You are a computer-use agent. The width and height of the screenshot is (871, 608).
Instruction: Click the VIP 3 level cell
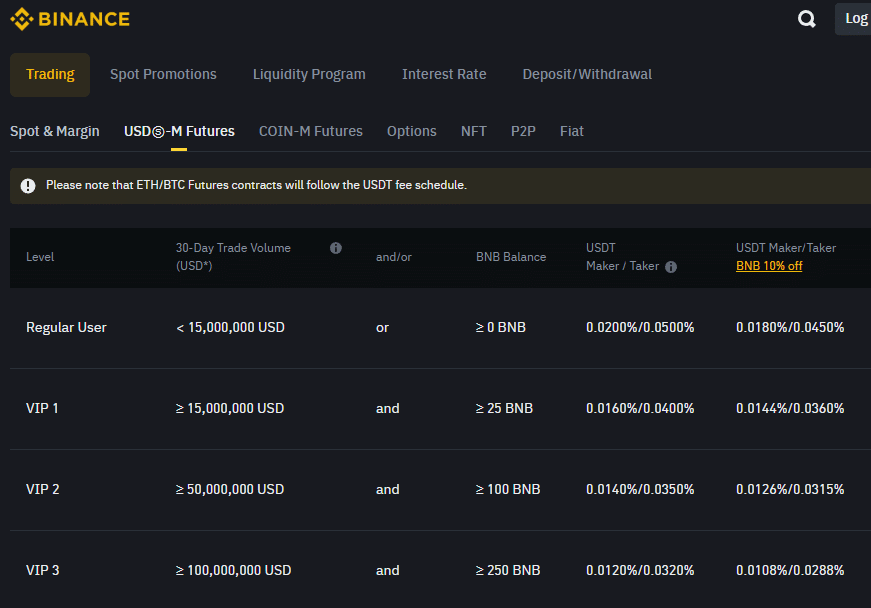43,571
